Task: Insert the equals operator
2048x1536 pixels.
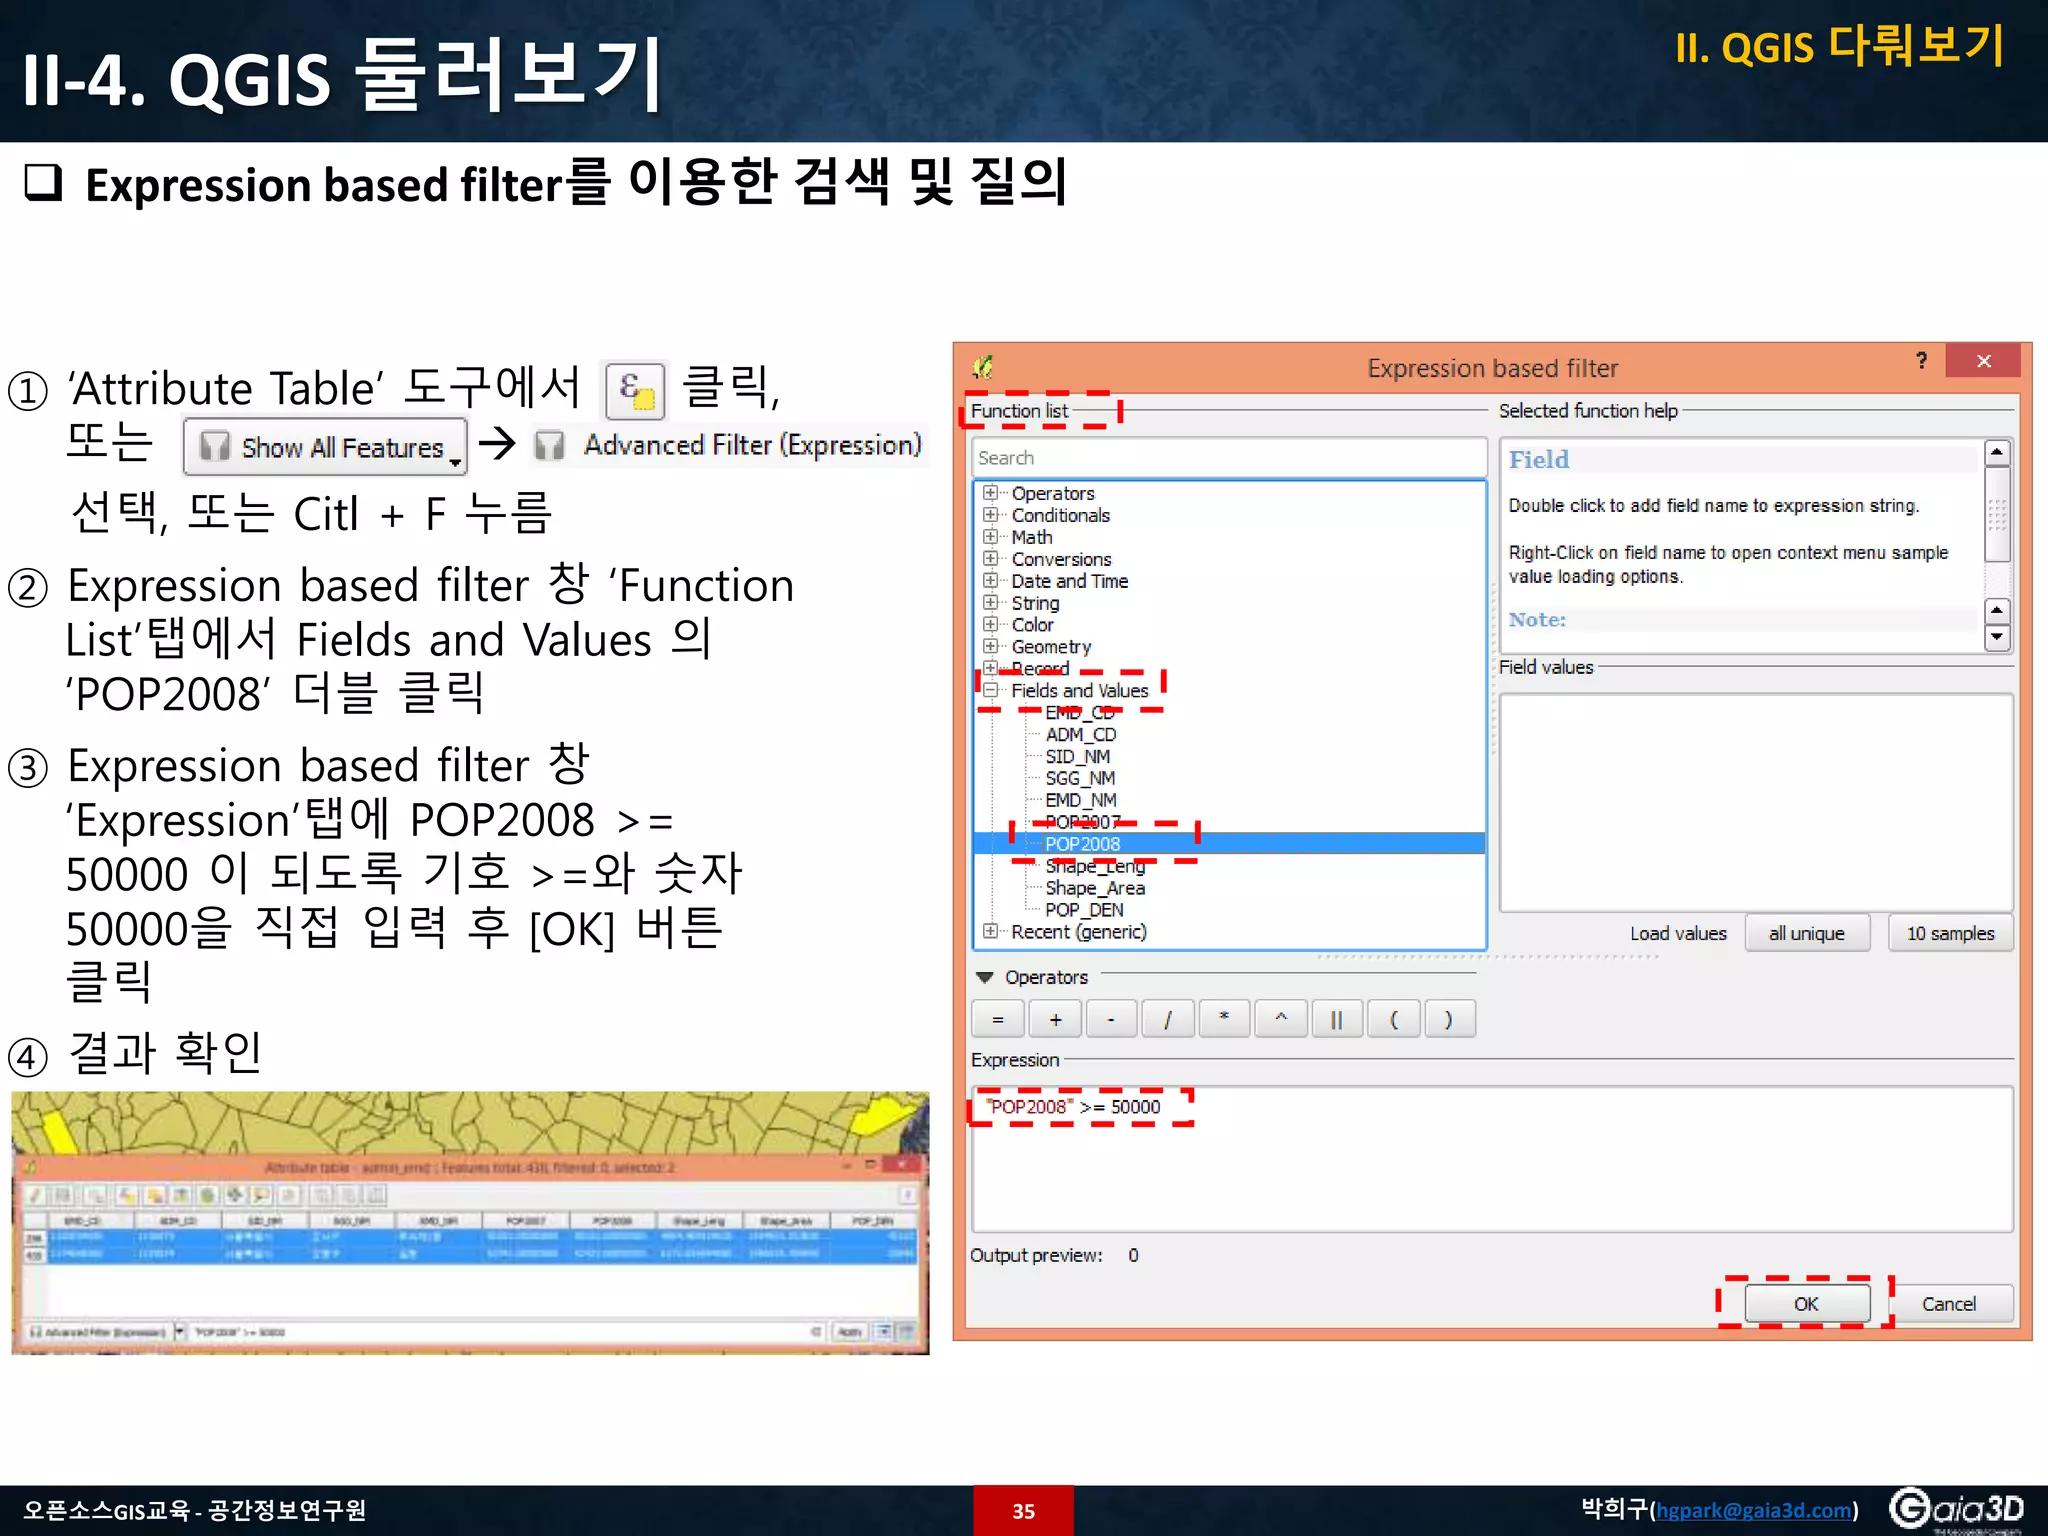Action: (997, 1020)
